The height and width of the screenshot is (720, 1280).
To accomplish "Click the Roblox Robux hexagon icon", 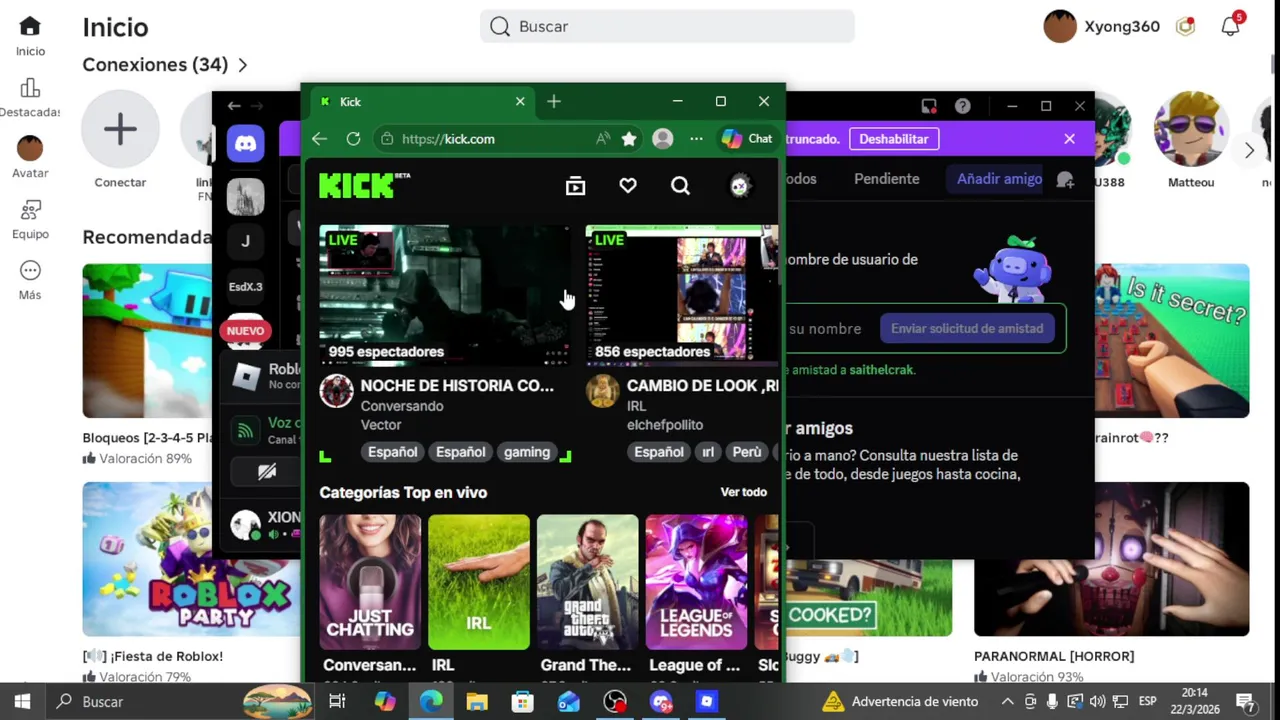I will coord(1185,27).
